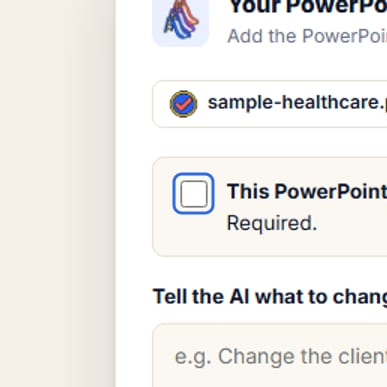This screenshot has width=387, height=387.
Task: Click into the AI instructions text box
Action: (269, 355)
